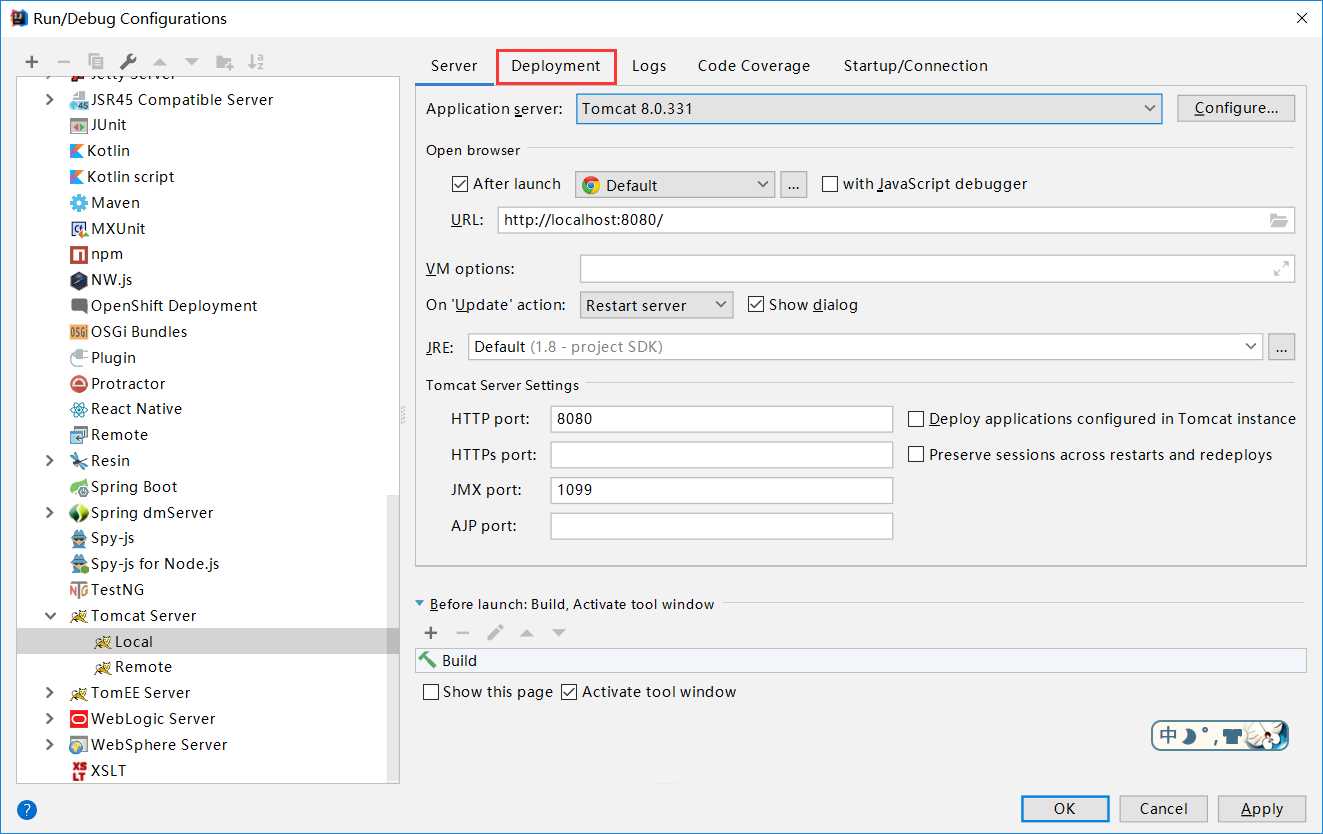The image size is (1323, 834).
Task: Open the On 'Update' action Restart server dropdown
Action: pos(656,305)
